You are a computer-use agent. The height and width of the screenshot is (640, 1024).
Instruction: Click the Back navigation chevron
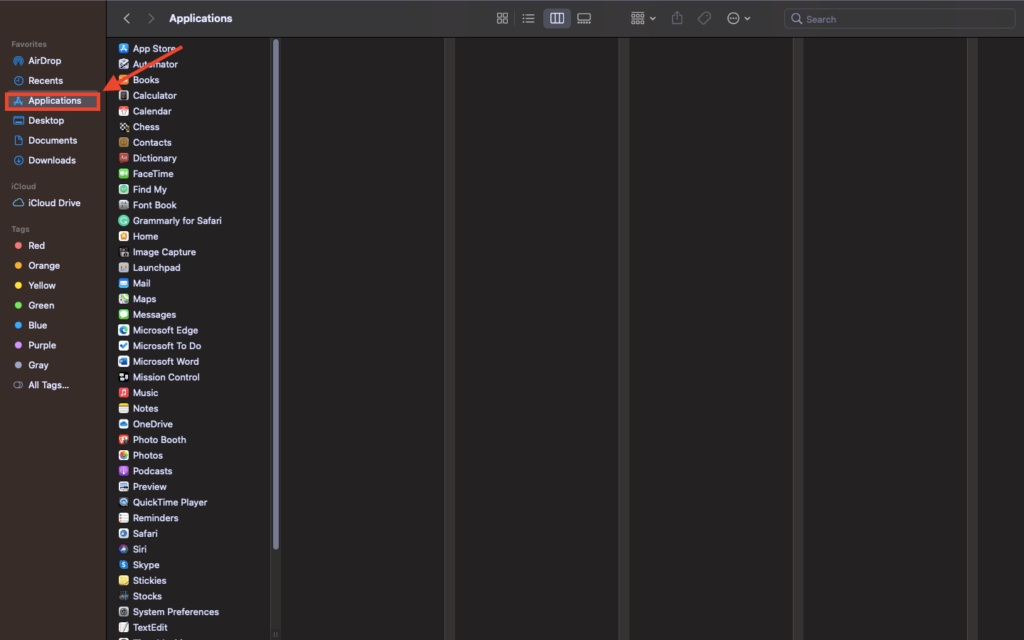pyautogui.click(x=127, y=18)
